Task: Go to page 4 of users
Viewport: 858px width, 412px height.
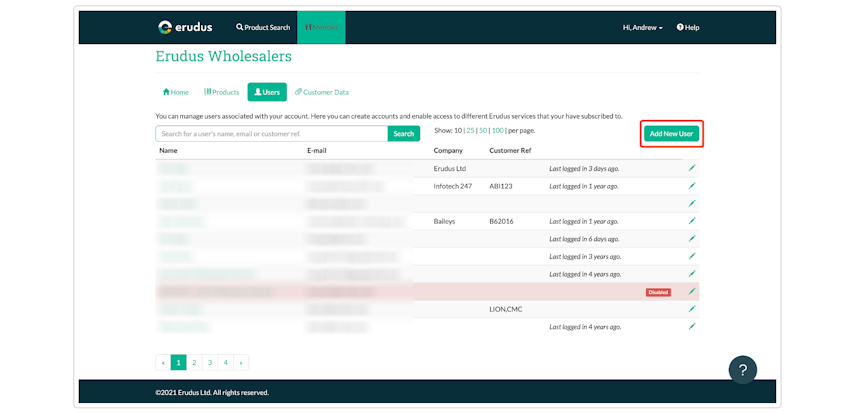Action: (x=225, y=362)
